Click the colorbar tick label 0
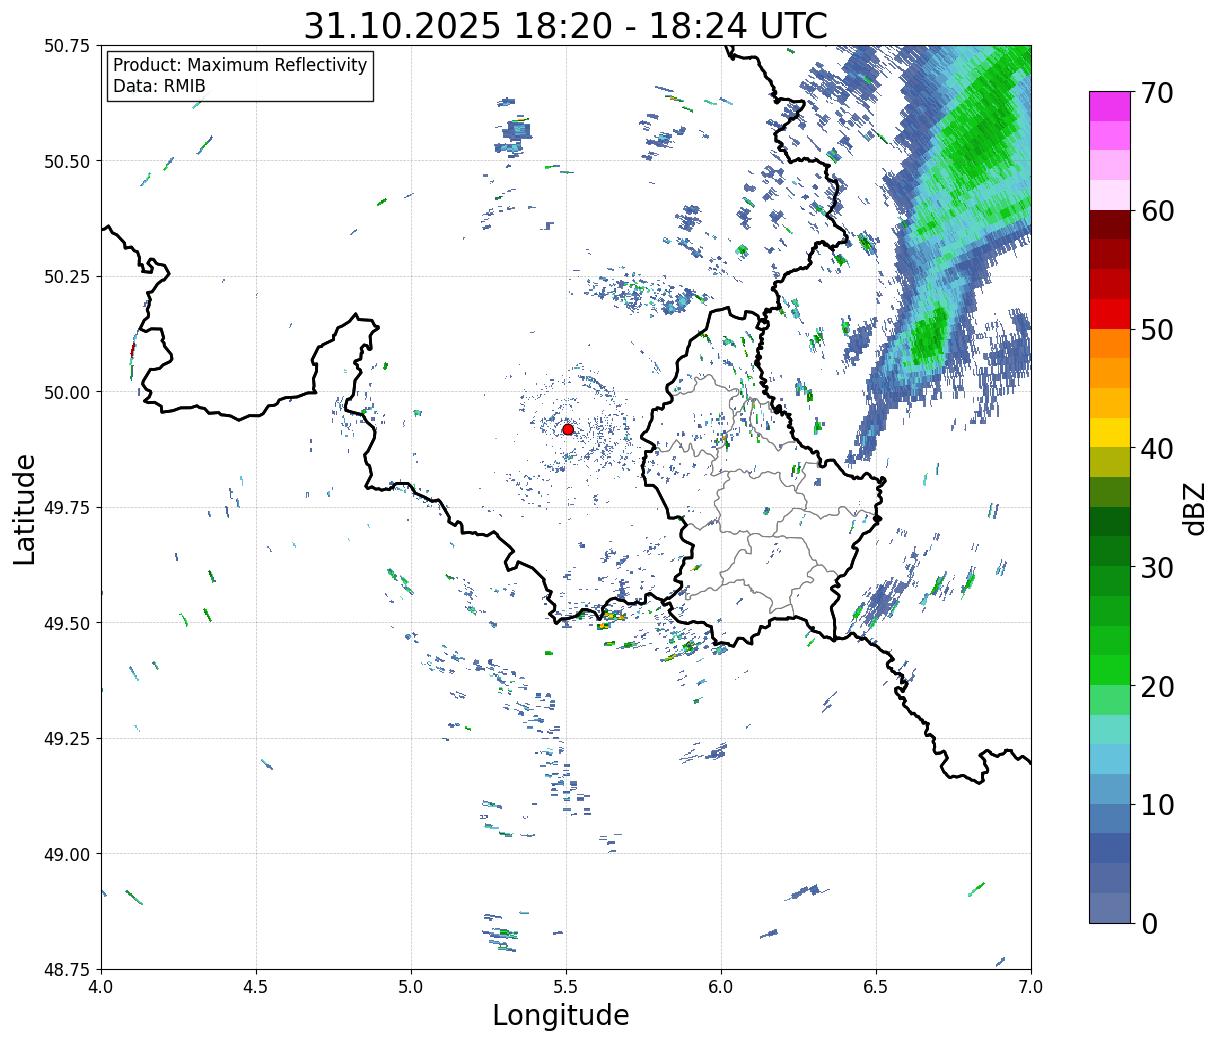 pos(1149,923)
